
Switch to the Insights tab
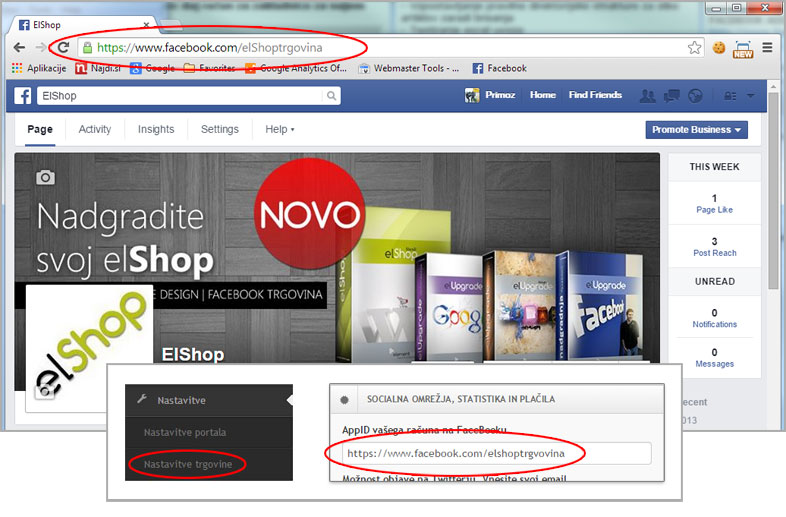coord(156,129)
